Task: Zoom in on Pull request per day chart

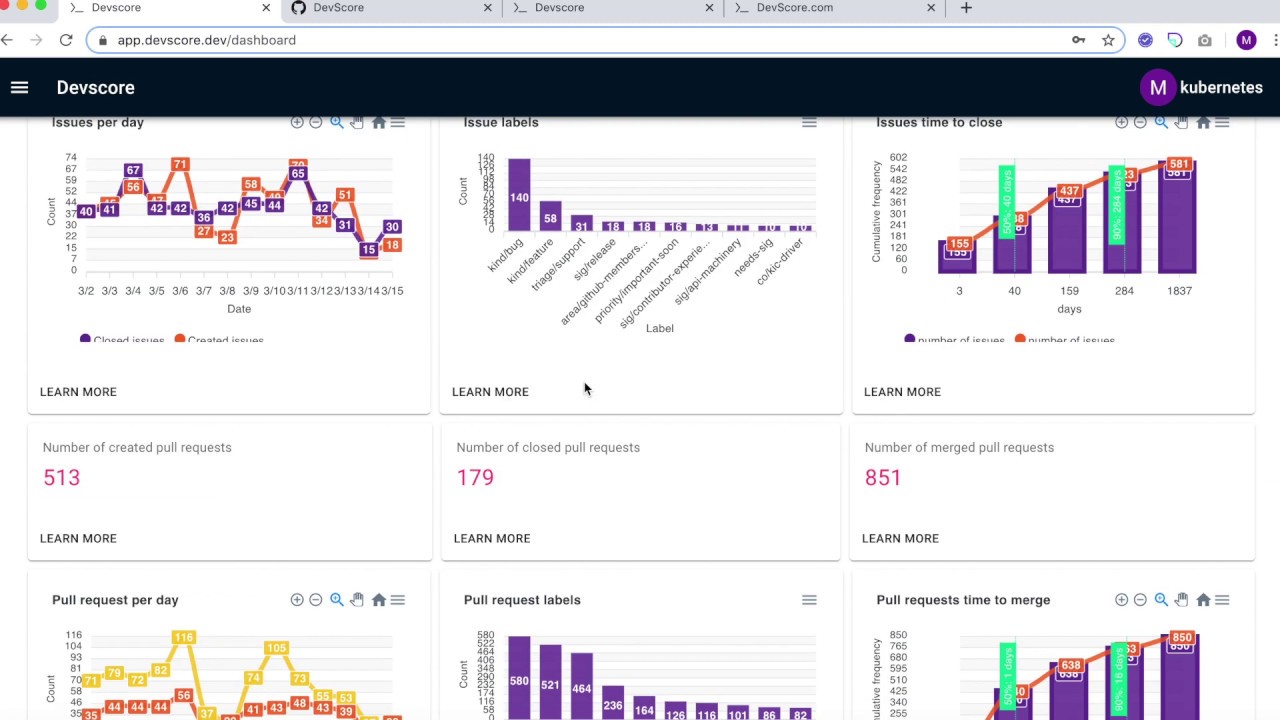Action: click(297, 600)
